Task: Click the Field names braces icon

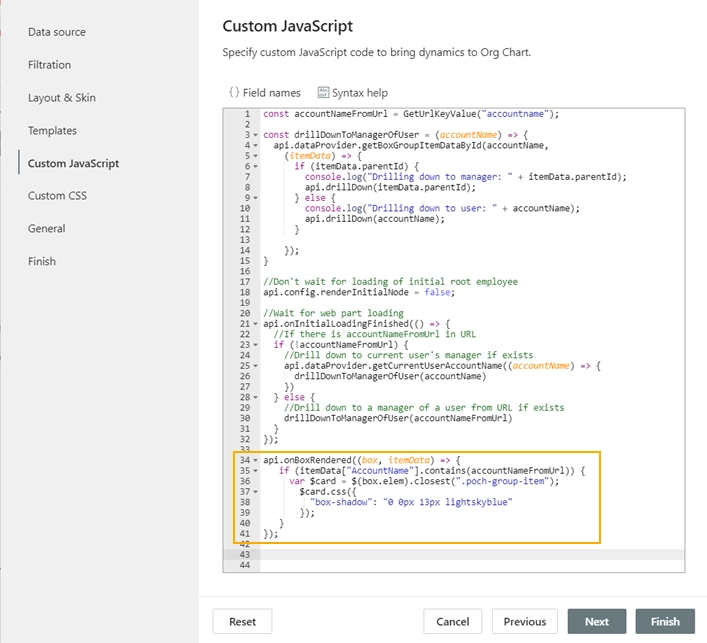Action: click(x=234, y=92)
